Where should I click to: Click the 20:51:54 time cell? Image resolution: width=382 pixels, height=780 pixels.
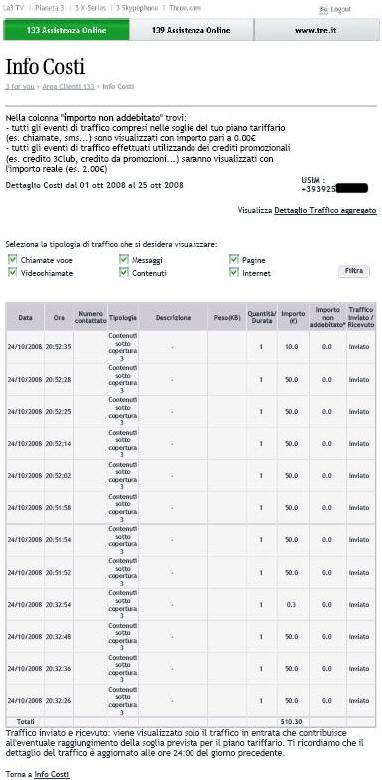tap(59, 540)
